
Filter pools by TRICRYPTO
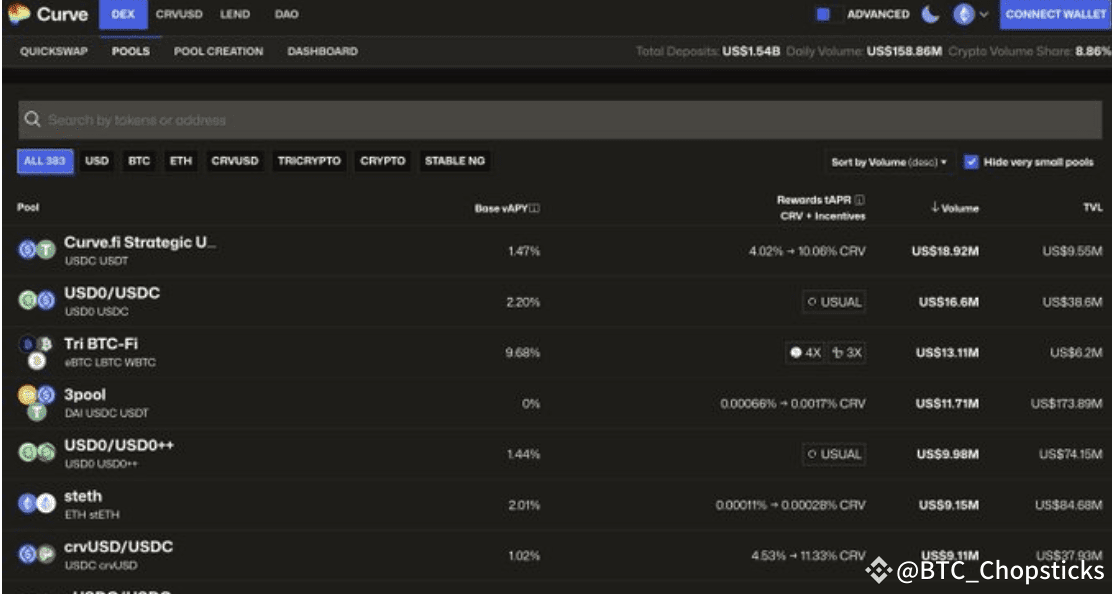click(x=309, y=161)
